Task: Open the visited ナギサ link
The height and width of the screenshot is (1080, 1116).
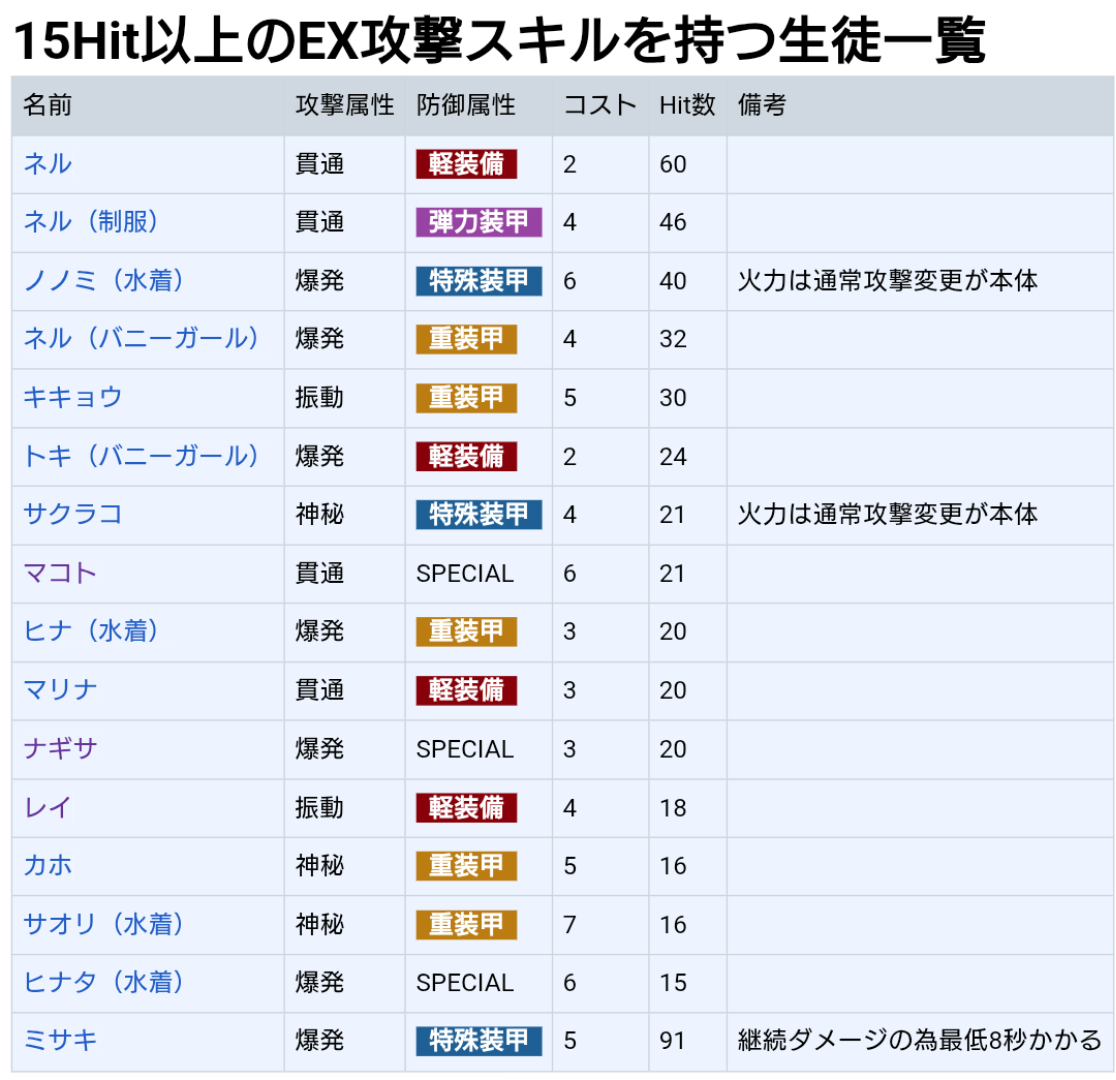Action: 60,749
